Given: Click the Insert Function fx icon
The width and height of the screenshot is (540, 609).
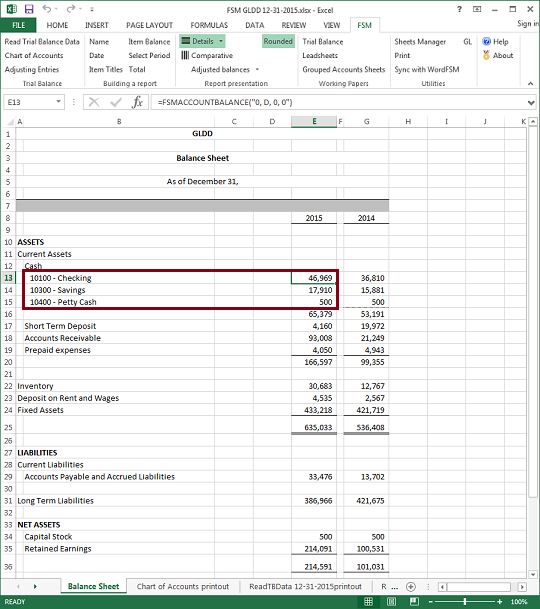Looking at the screenshot, I should [x=138, y=102].
